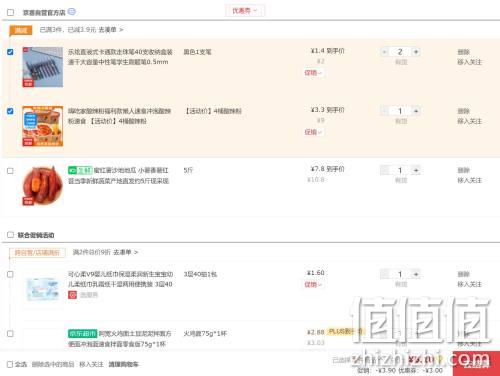
Task: Click the cross-store discount tag label
Action: 37,253
